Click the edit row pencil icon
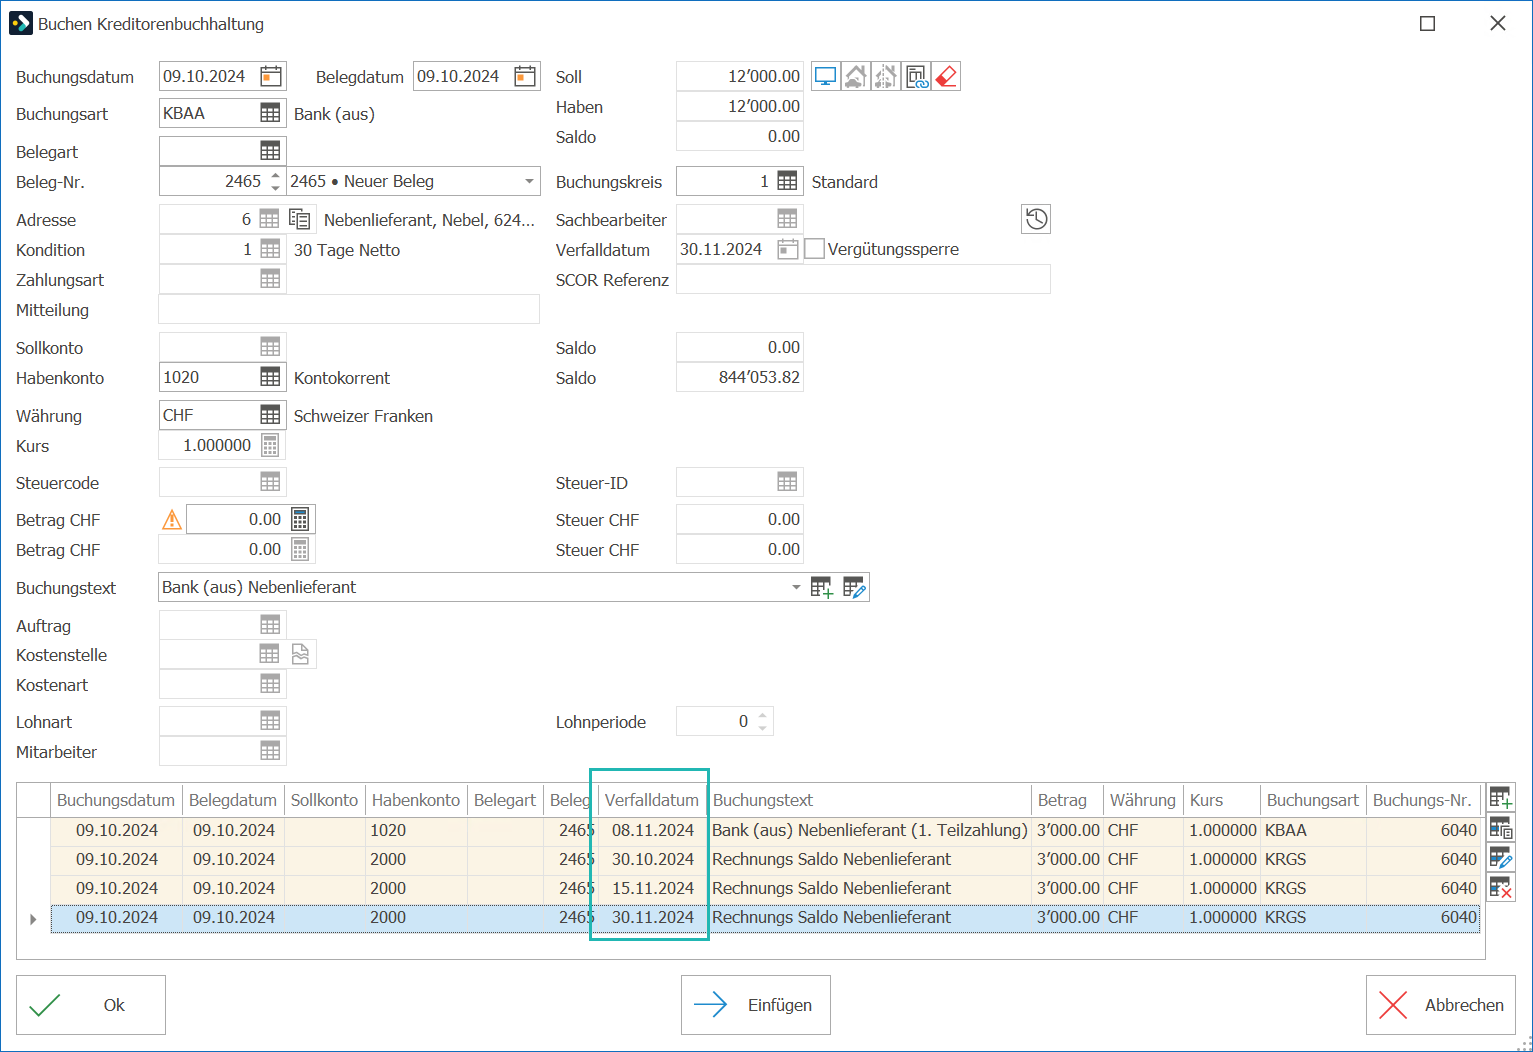 (1501, 858)
